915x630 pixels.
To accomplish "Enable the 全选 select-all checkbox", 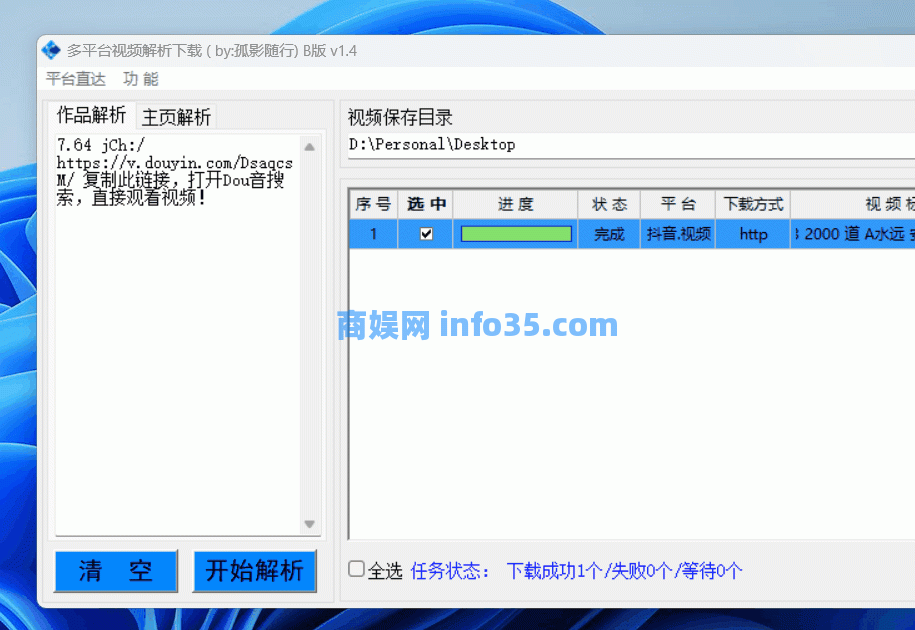I will 355,568.
